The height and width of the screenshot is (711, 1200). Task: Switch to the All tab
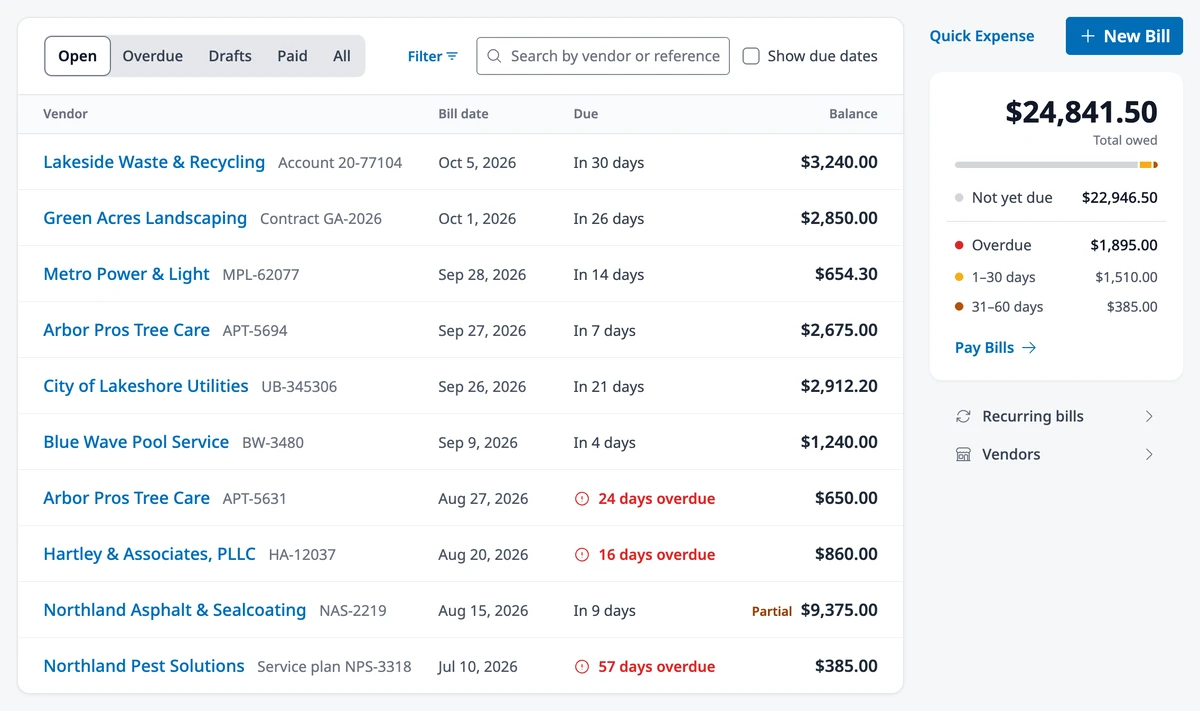[x=342, y=56]
